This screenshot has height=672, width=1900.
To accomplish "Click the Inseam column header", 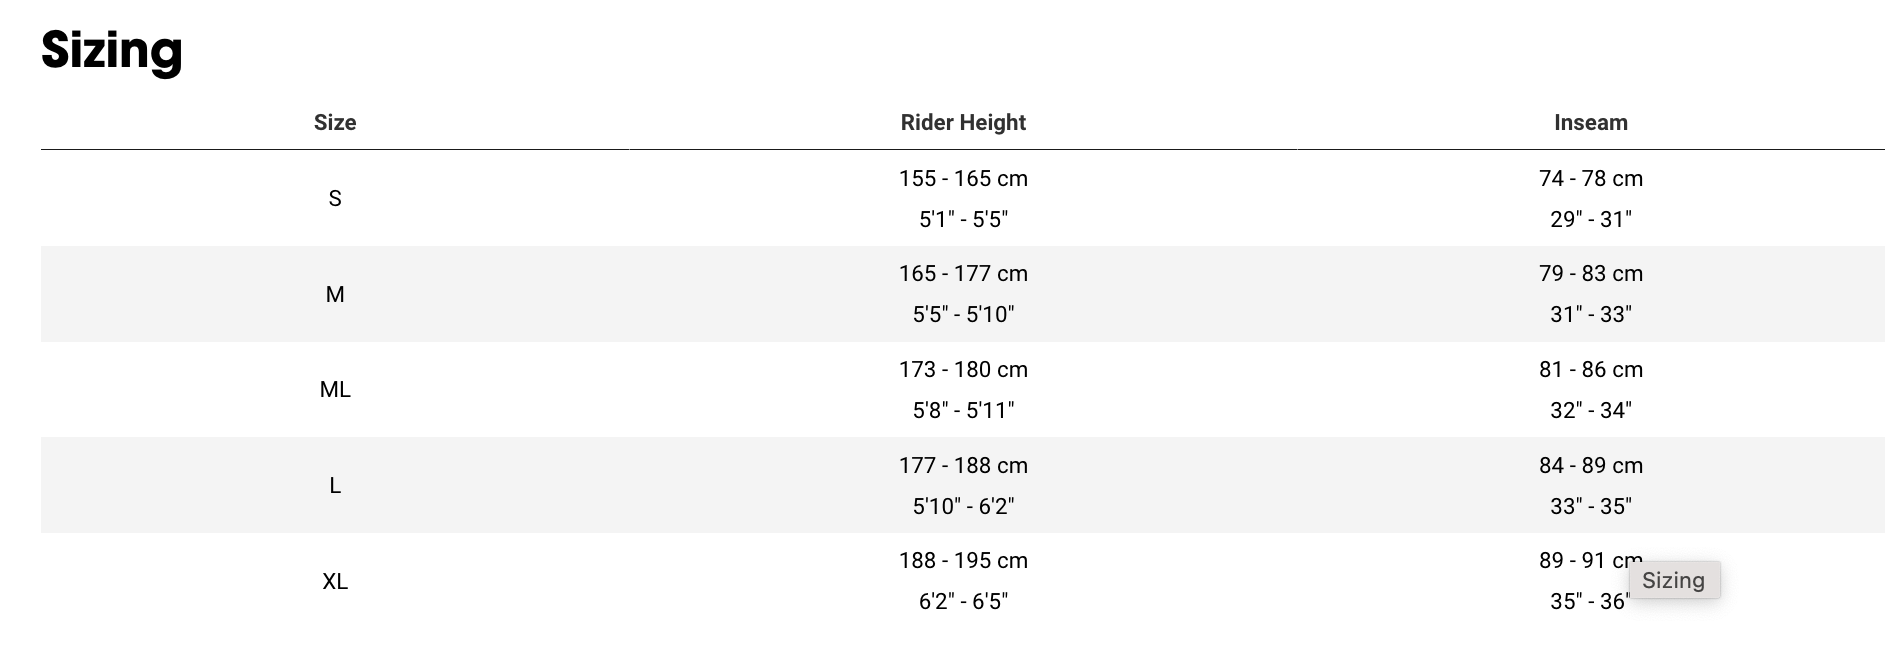I will (x=1590, y=122).
